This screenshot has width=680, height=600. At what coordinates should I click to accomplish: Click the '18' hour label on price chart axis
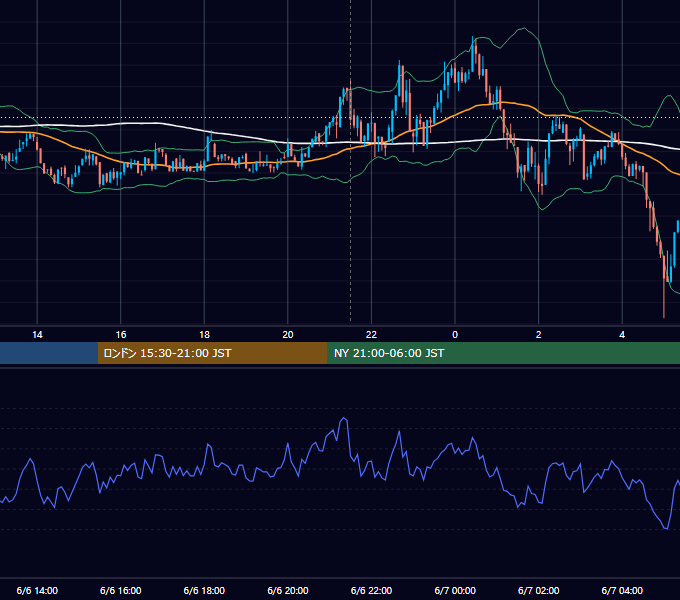tap(204, 335)
